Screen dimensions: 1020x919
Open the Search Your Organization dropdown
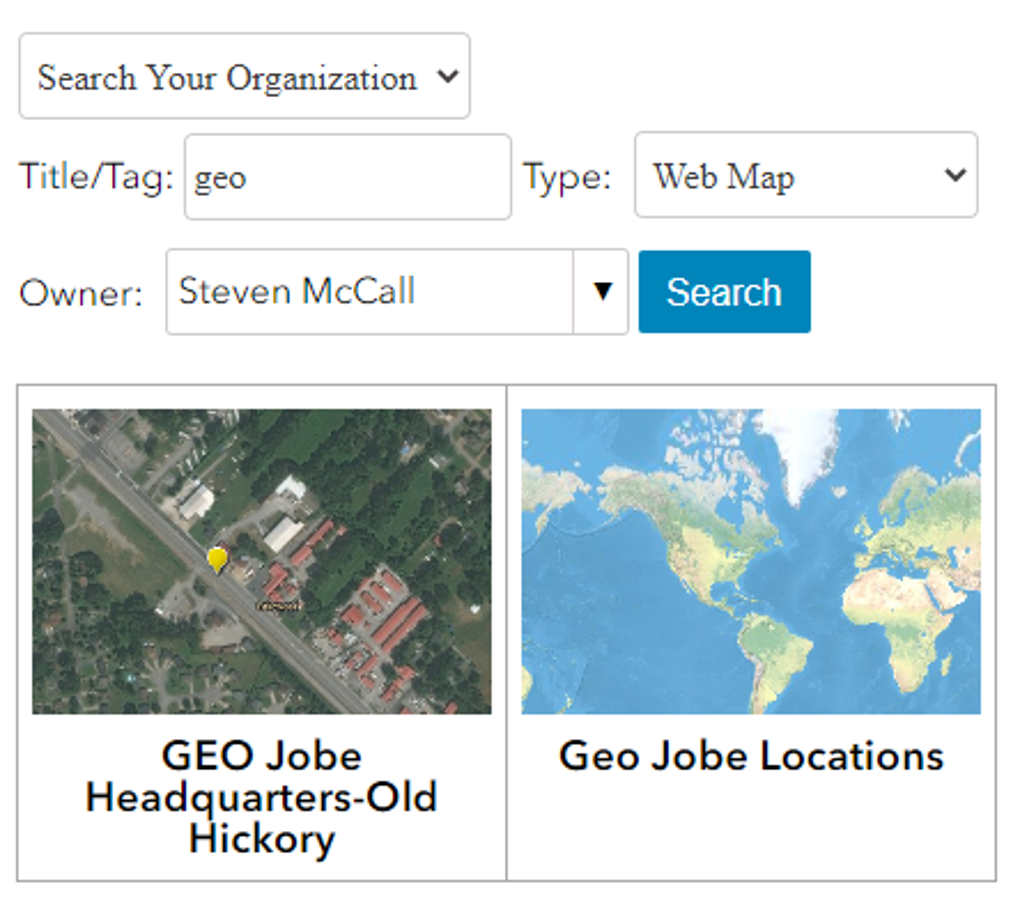click(x=243, y=76)
